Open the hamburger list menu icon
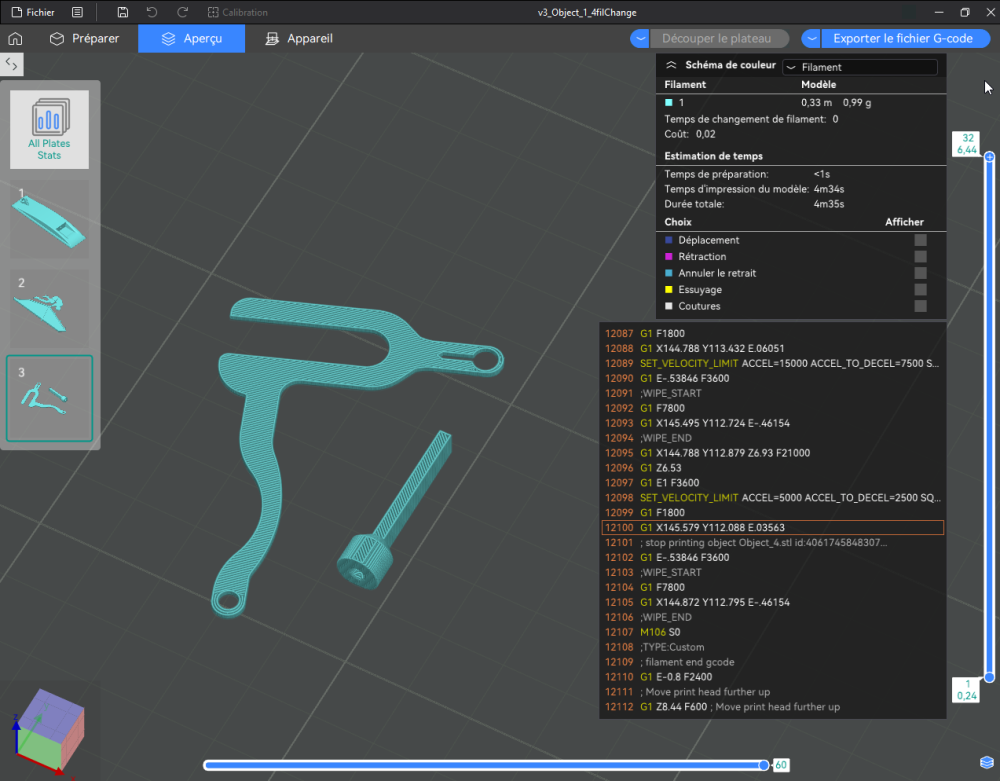The image size is (1000, 781). (77, 12)
